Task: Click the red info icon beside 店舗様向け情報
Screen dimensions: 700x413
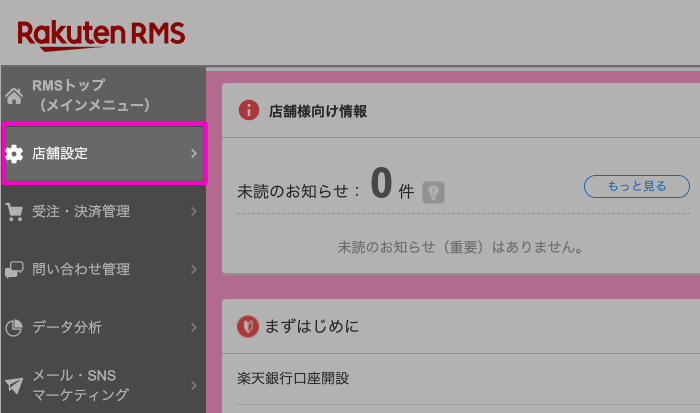Action: pos(249,111)
